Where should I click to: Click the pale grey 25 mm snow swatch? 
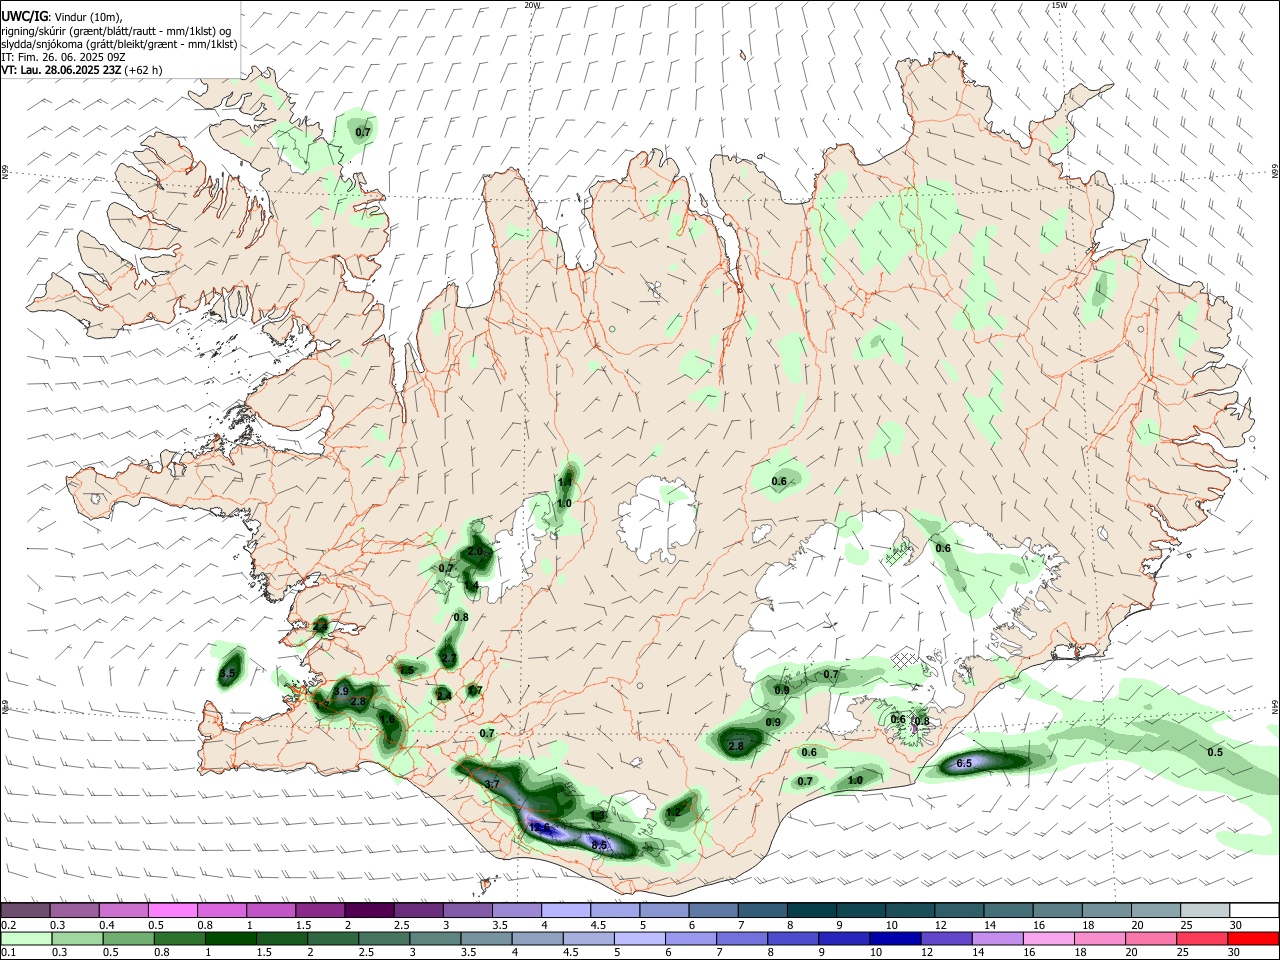tap(1204, 910)
